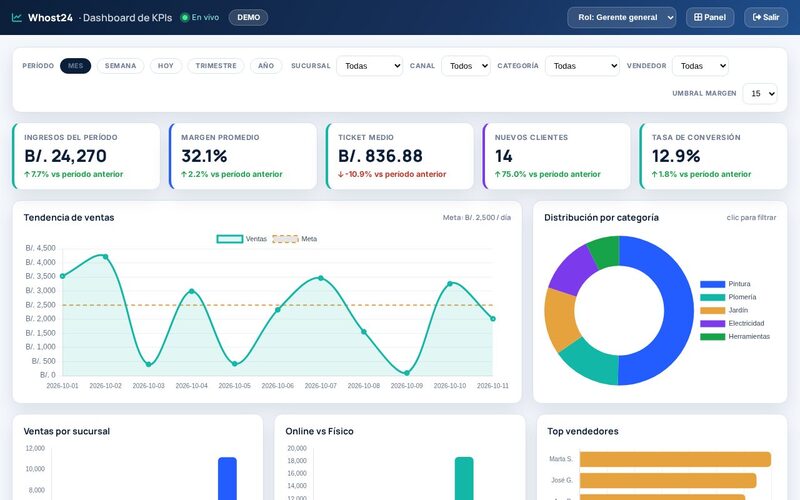Click the Nuevos clientes value 14
800x500 pixels.
504,156
